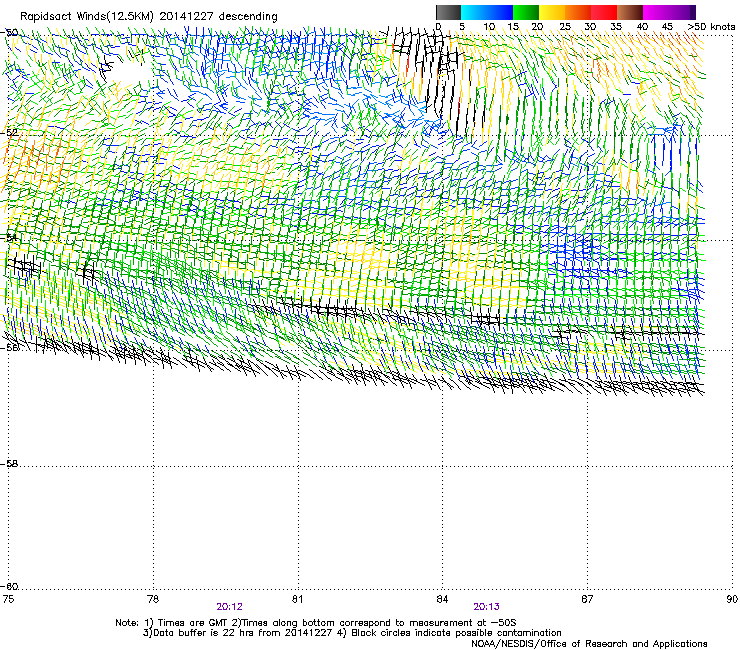Click the purple 20:13 time label
The width and height of the screenshot is (740, 650).
click(x=487, y=607)
